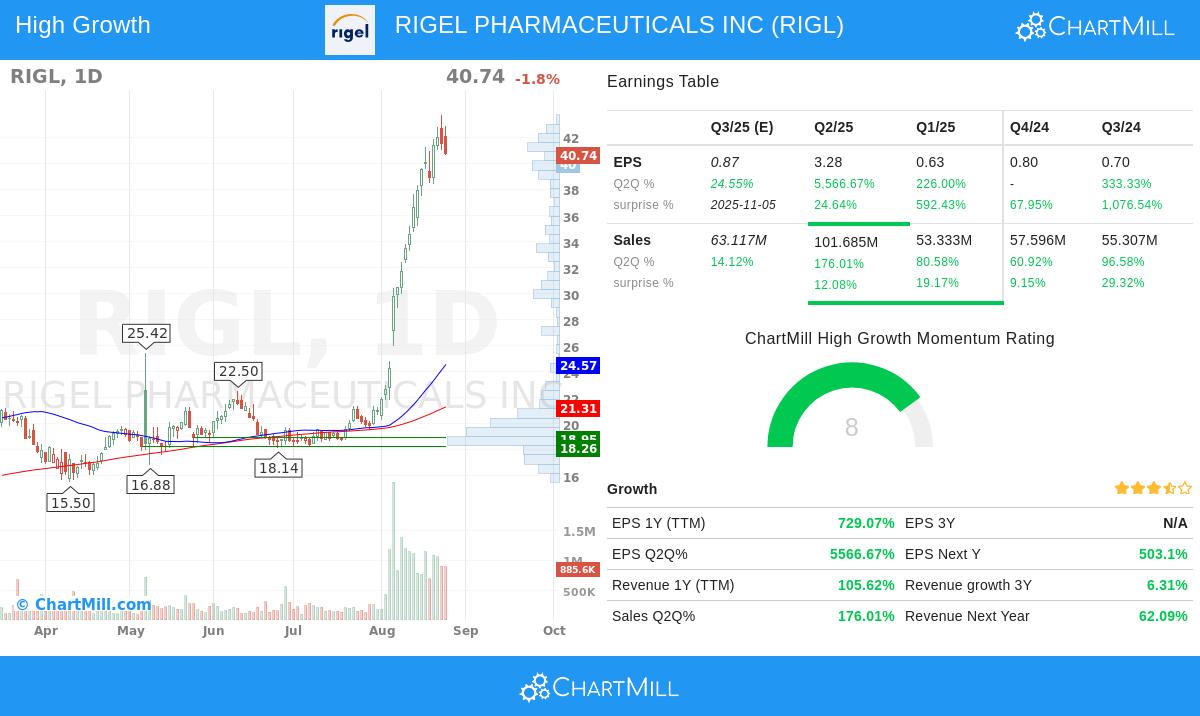Click the Revenue growth 3Y 6.31% value

point(1167,585)
